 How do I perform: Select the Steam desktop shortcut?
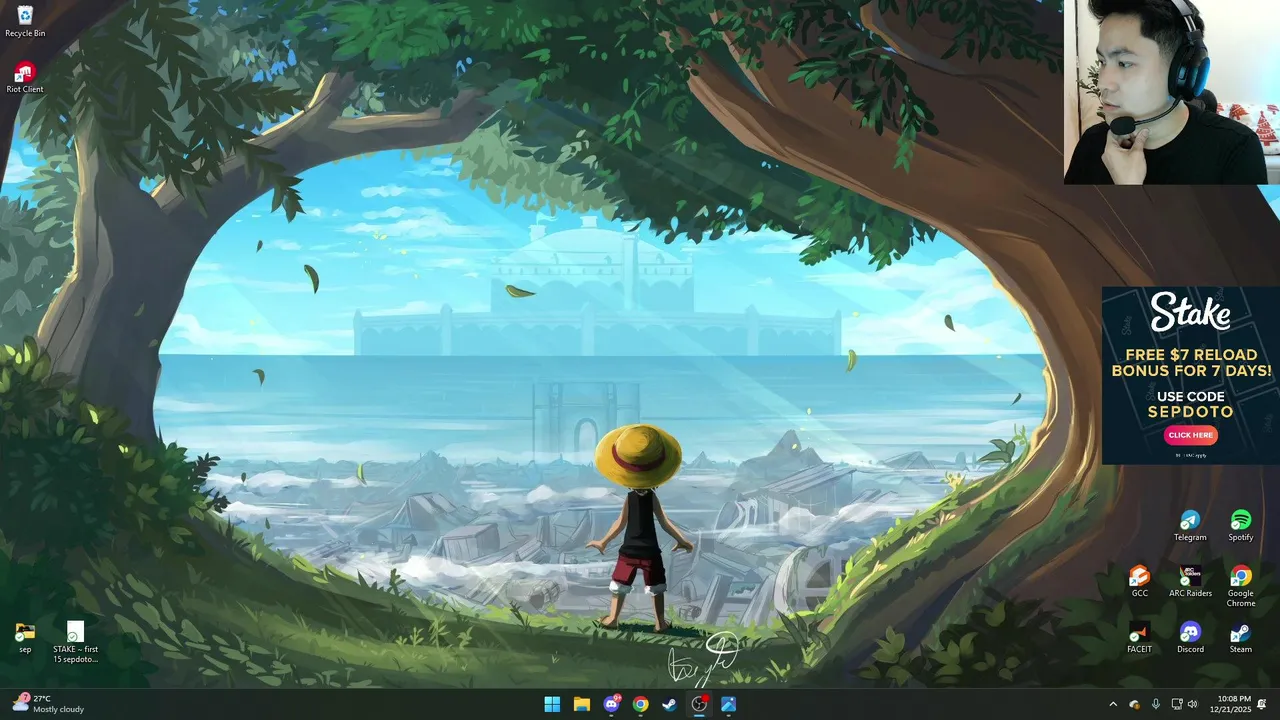coord(1241,637)
